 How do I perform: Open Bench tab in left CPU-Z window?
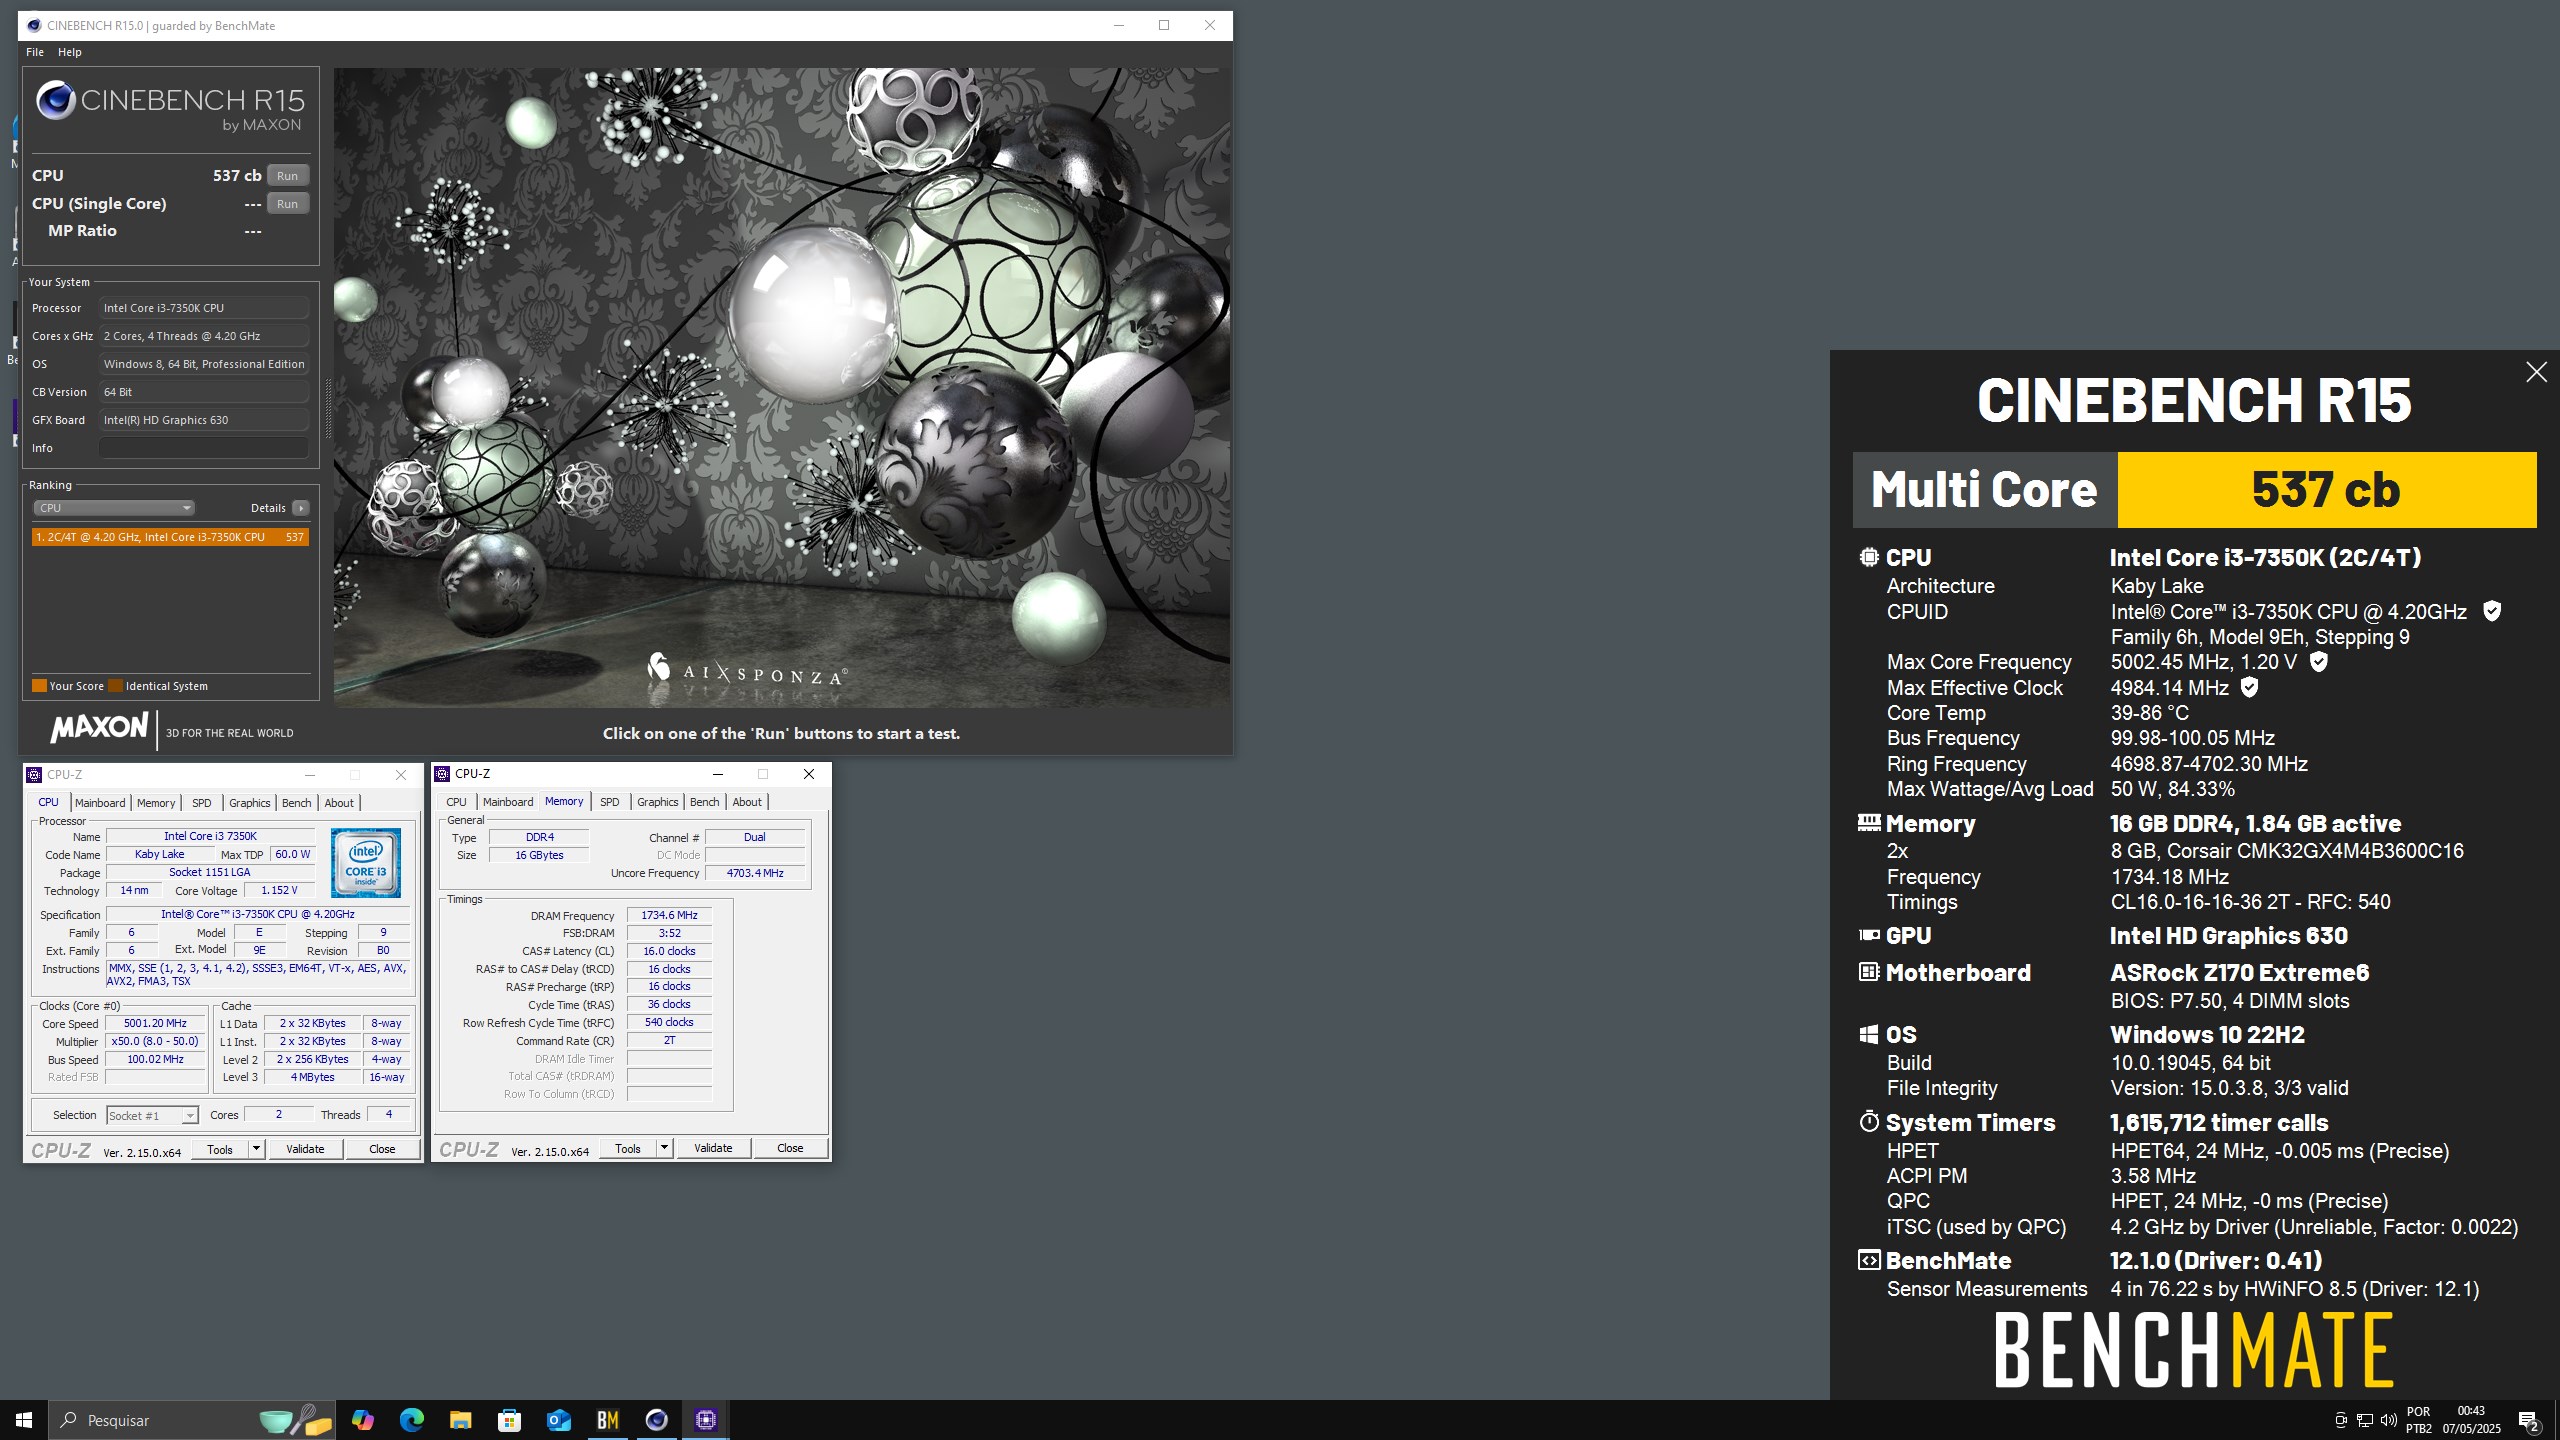pyautogui.click(x=297, y=803)
